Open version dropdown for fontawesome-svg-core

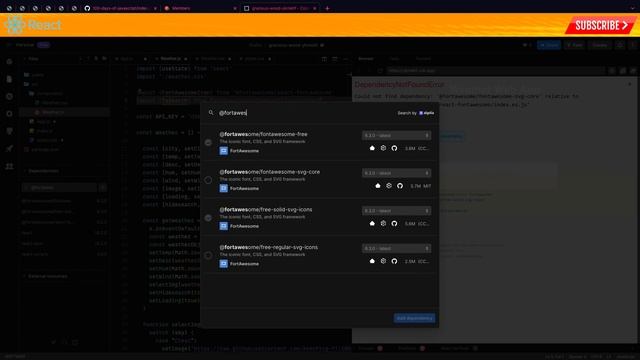pyautogui.click(x=396, y=173)
